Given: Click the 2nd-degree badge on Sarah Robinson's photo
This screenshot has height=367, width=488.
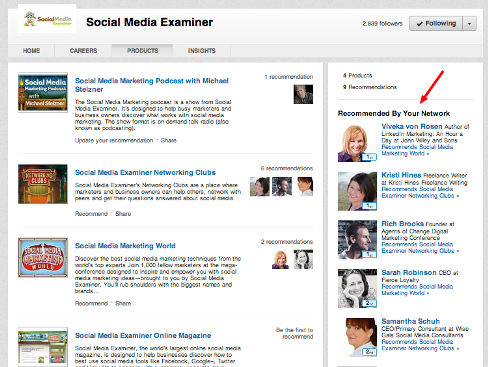Looking at the screenshot, I should coord(369,303).
